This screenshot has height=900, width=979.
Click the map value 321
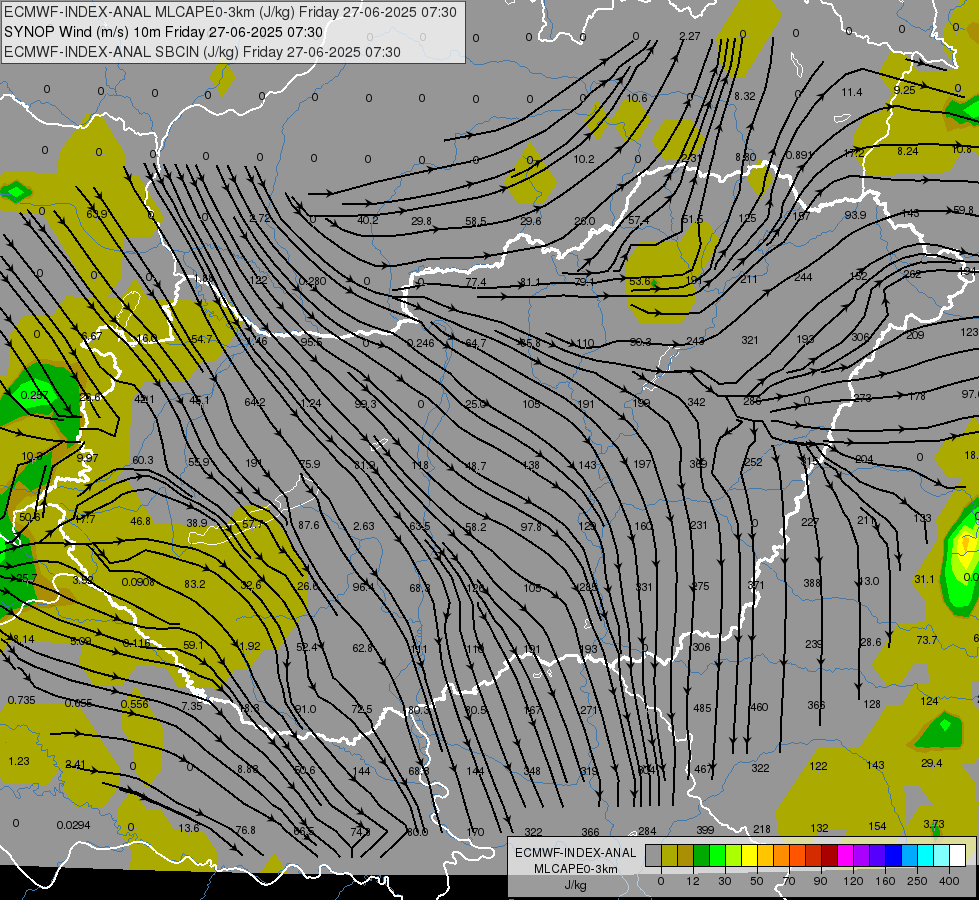coord(750,340)
